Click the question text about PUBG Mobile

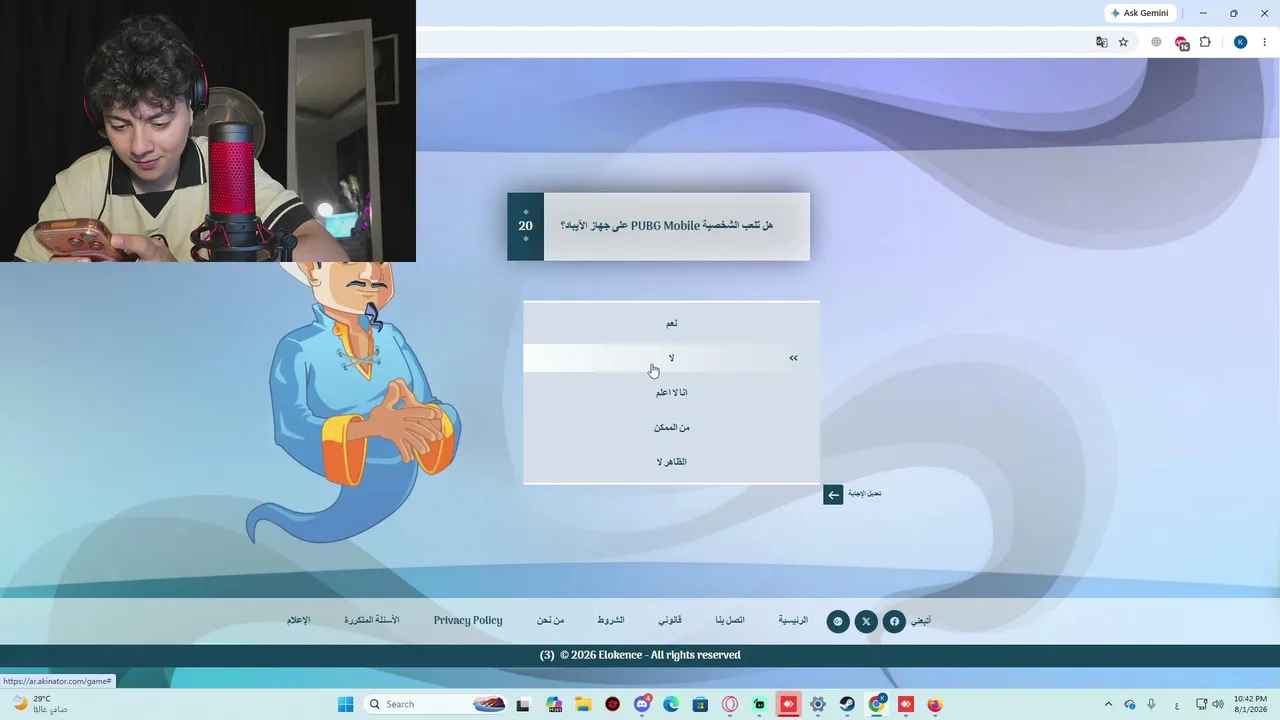pyautogui.click(x=666, y=226)
